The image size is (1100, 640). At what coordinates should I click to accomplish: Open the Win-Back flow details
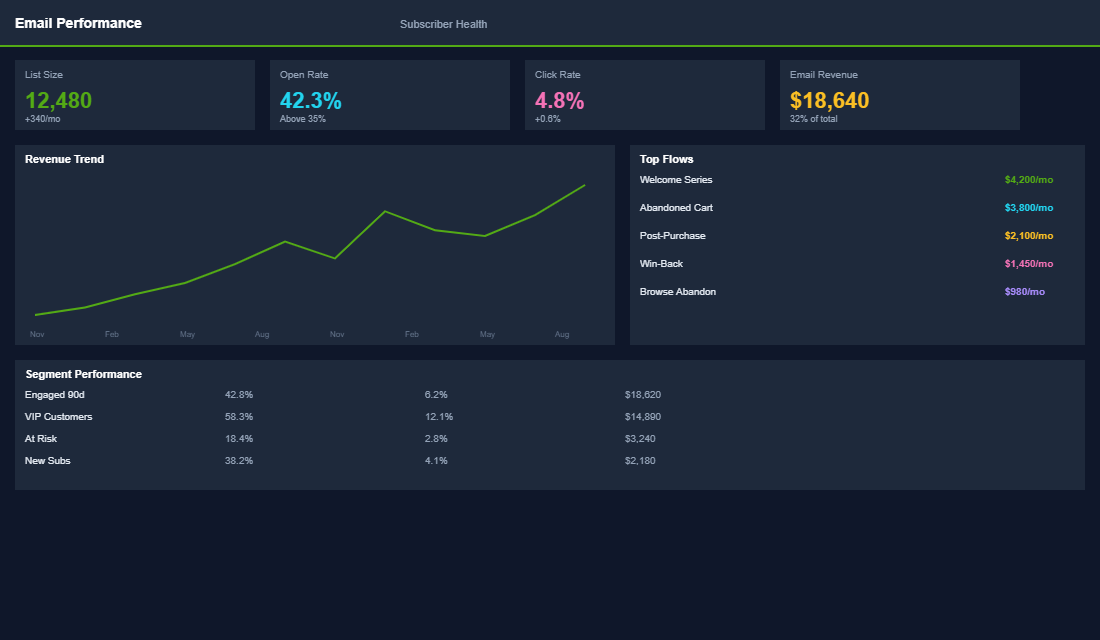pyautogui.click(x=661, y=263)
